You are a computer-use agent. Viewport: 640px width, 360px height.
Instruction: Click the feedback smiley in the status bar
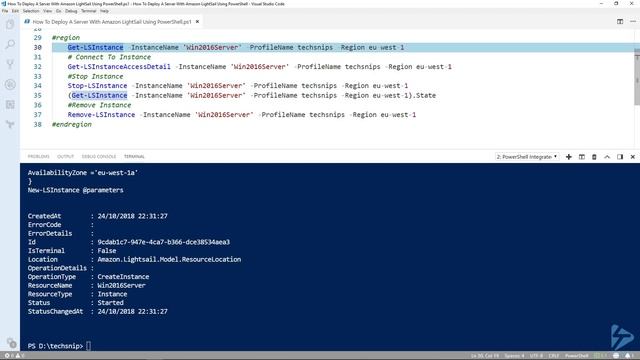pos(616,356)
